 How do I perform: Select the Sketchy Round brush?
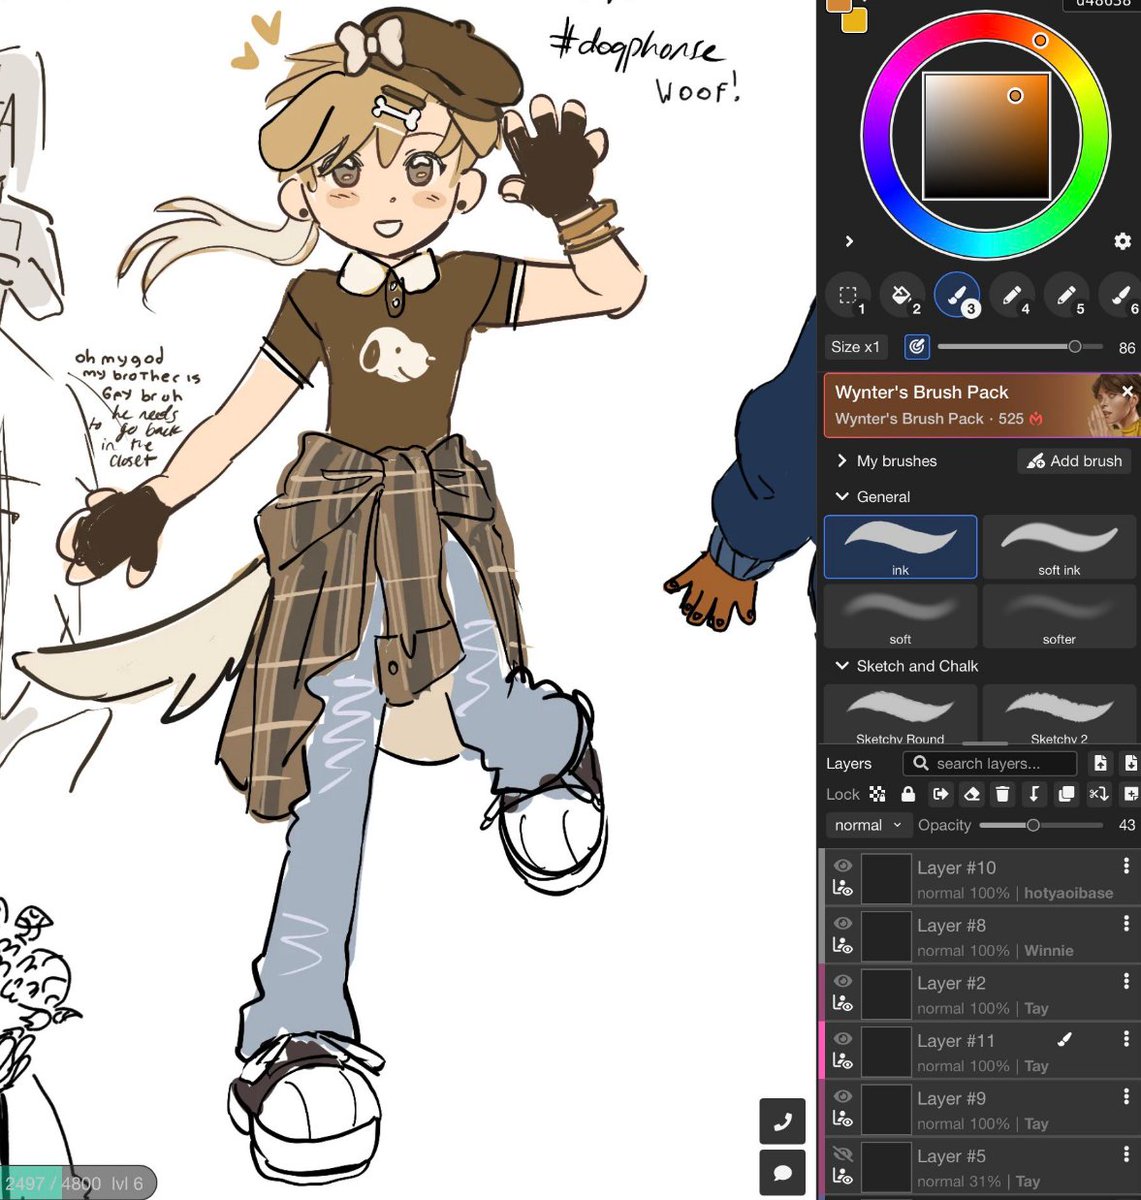(x=900, y=714)
